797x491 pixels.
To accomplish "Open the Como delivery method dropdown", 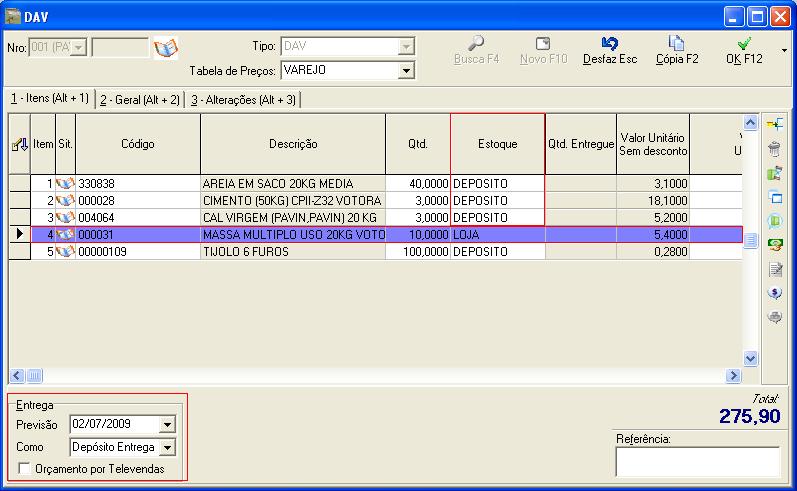I will (167, 448).
